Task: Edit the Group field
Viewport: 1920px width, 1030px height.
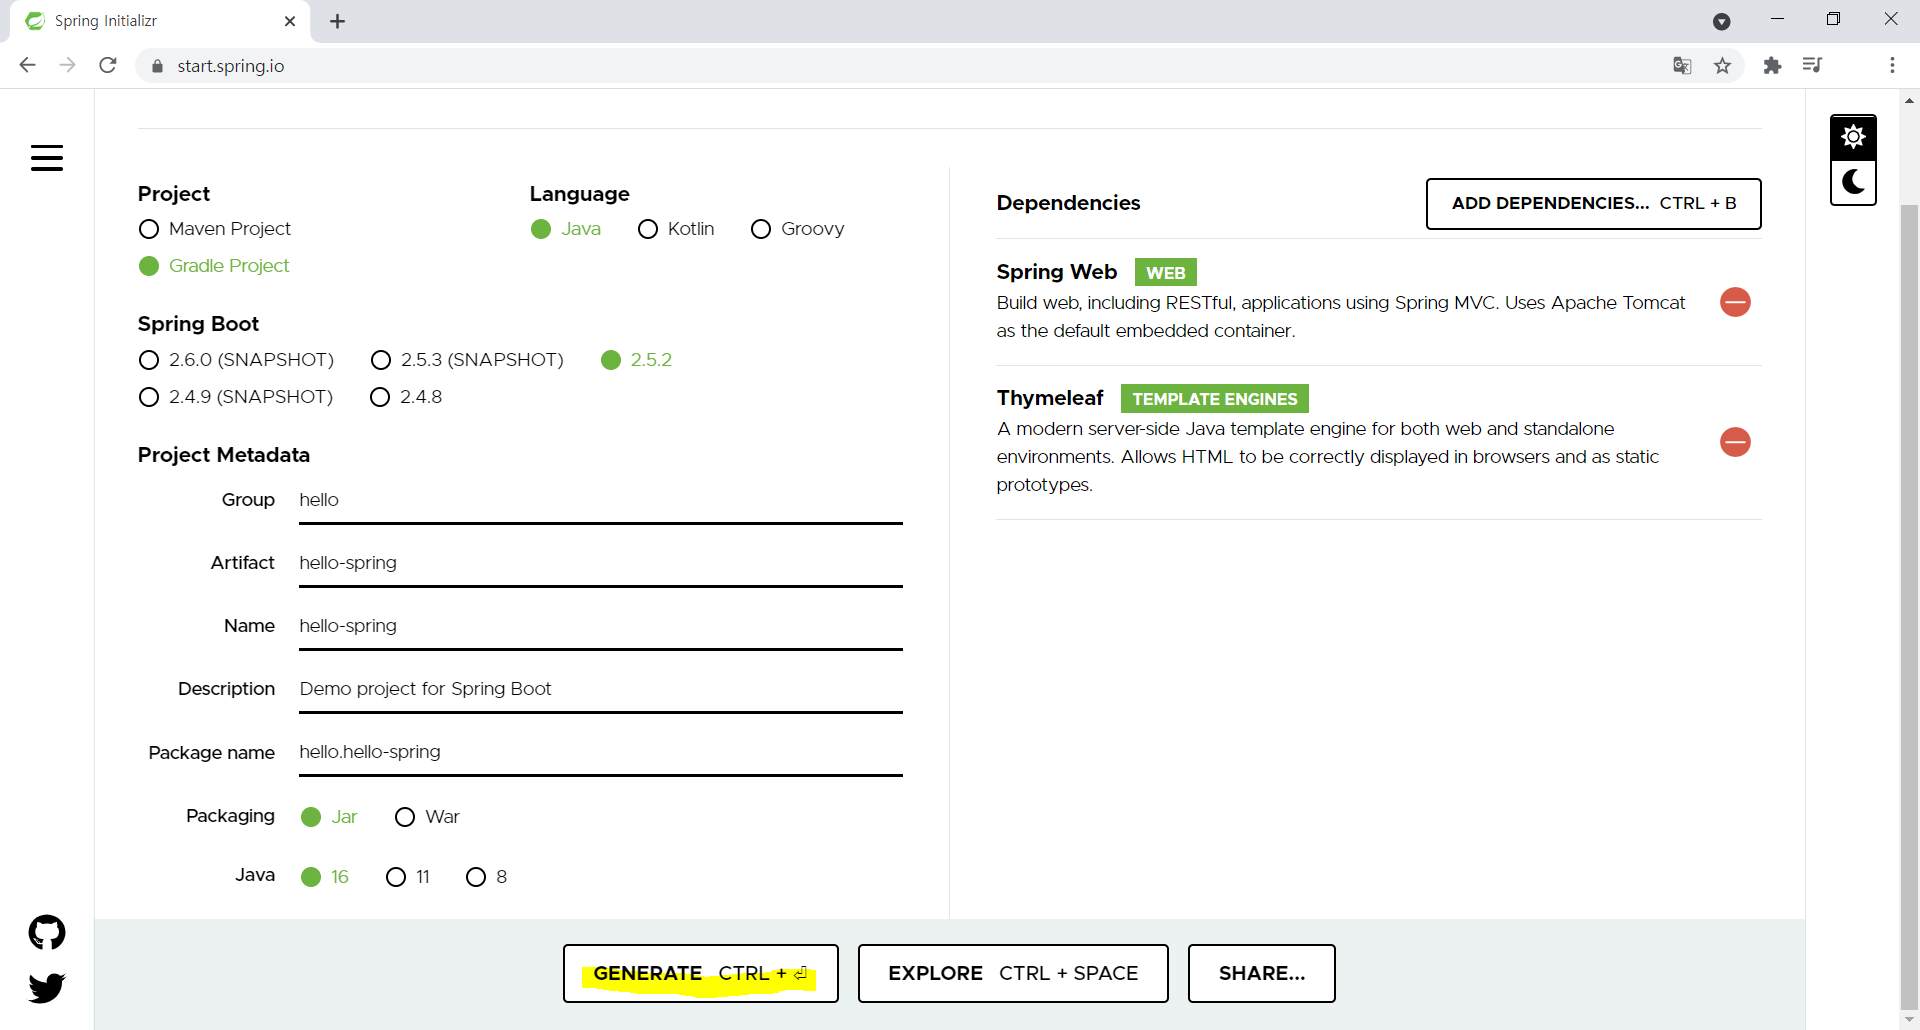Action: click(600, 500)
